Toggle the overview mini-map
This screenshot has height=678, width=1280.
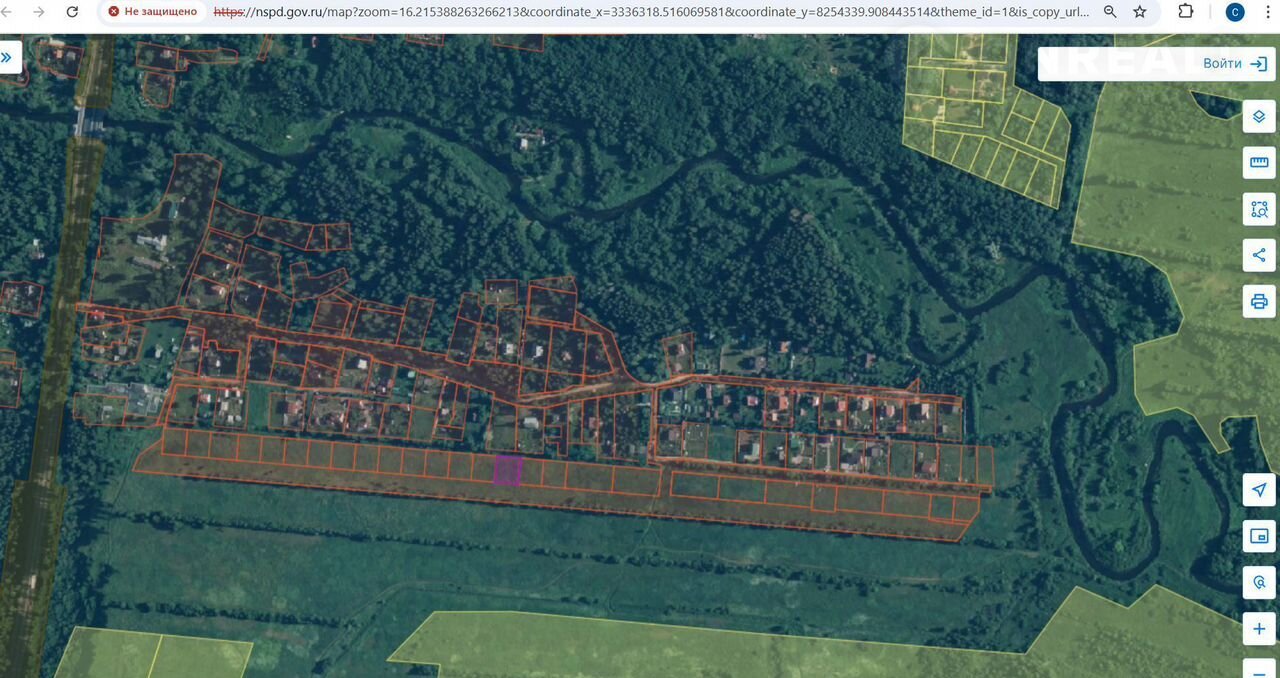1259,536
